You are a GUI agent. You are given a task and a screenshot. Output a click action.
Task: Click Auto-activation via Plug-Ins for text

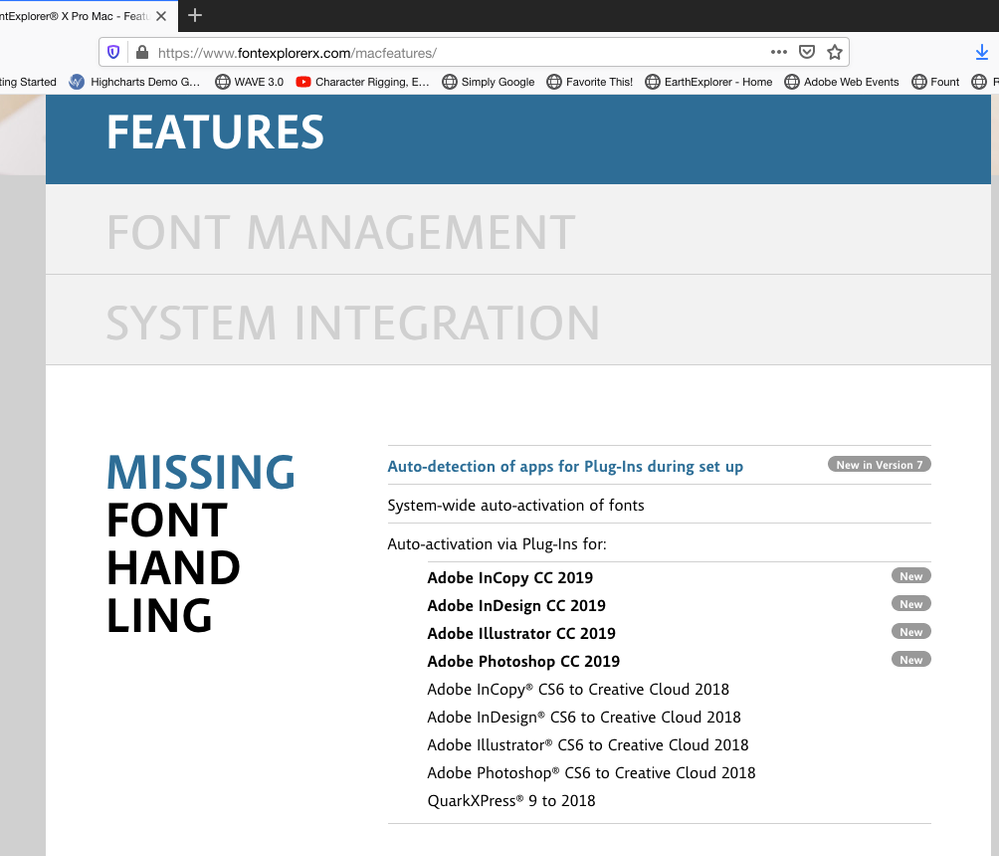497,544
